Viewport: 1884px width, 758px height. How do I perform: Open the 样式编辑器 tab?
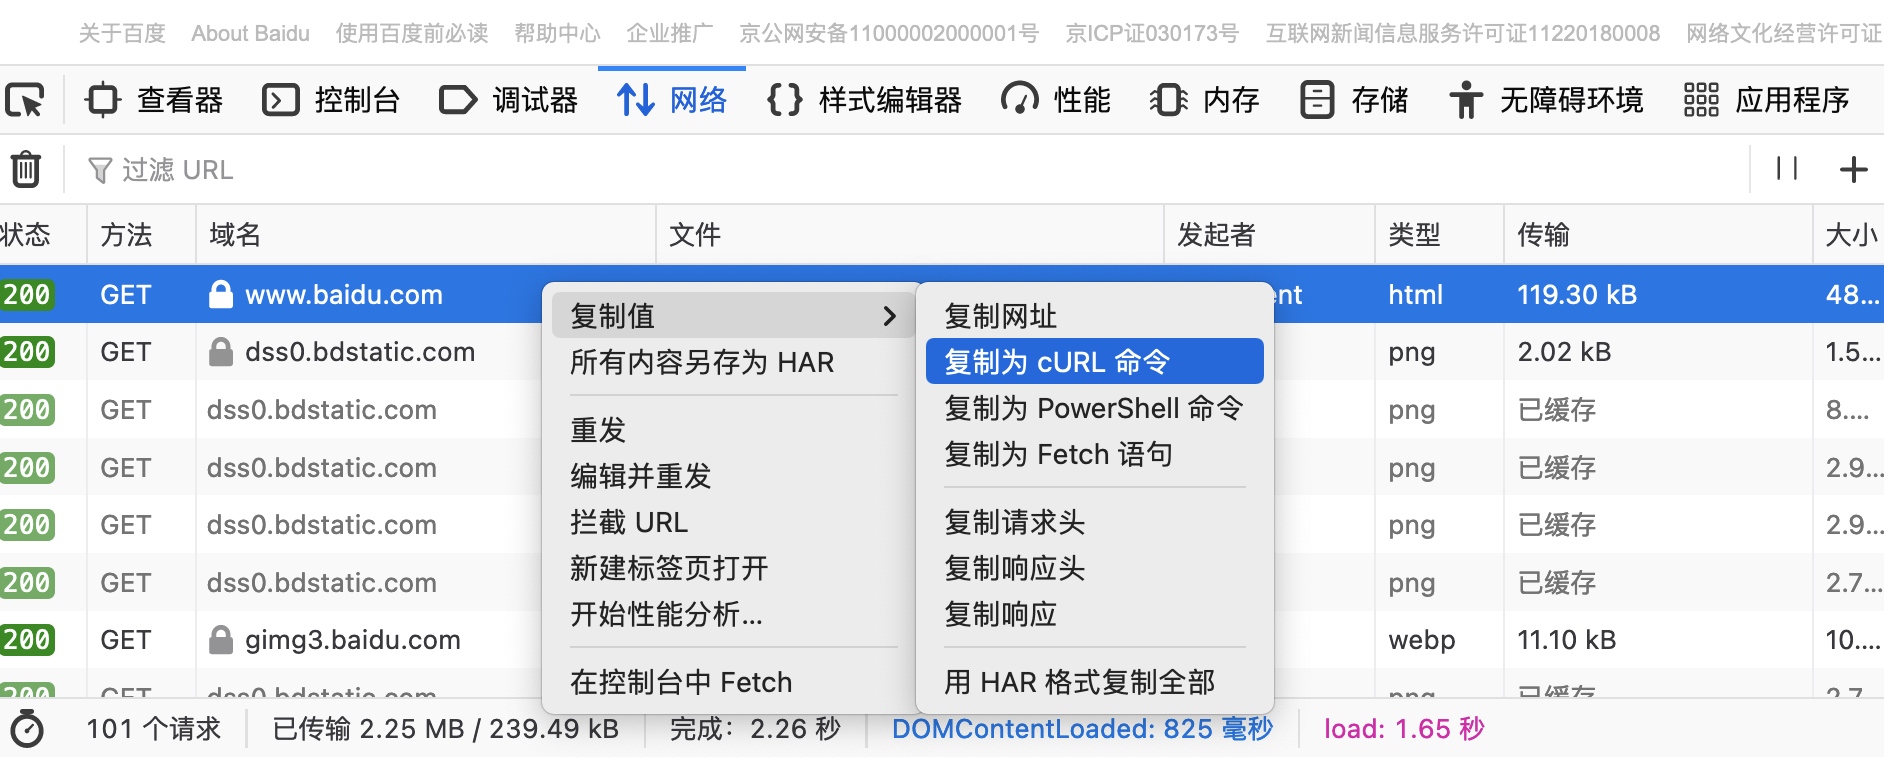coord(864,100)
